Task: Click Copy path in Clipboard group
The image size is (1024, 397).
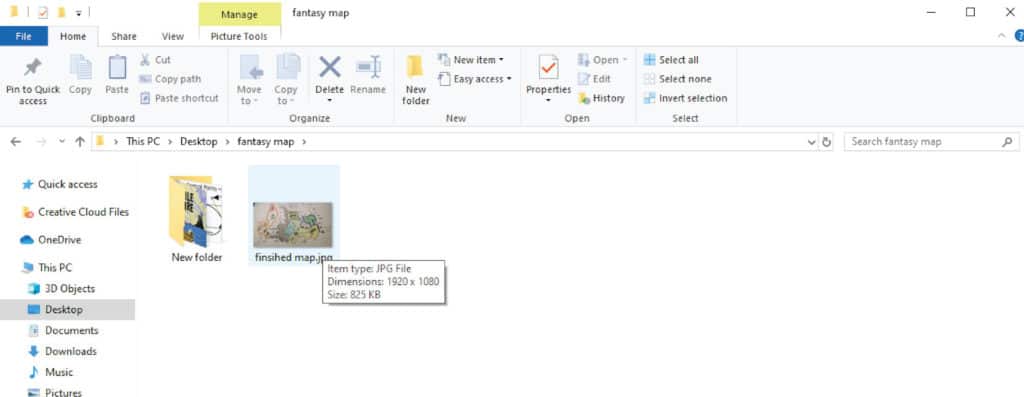Action: click(170, 79)
